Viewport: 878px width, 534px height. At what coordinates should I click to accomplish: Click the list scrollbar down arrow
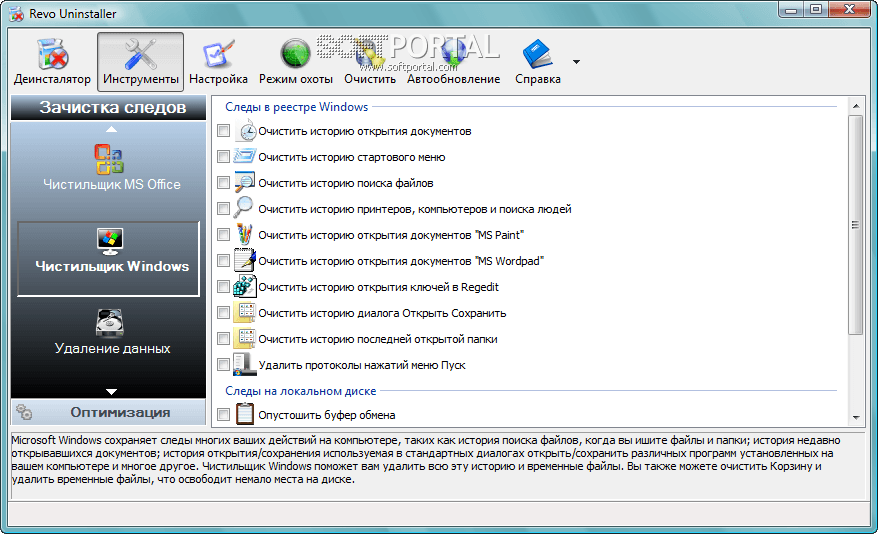[856, 418]
